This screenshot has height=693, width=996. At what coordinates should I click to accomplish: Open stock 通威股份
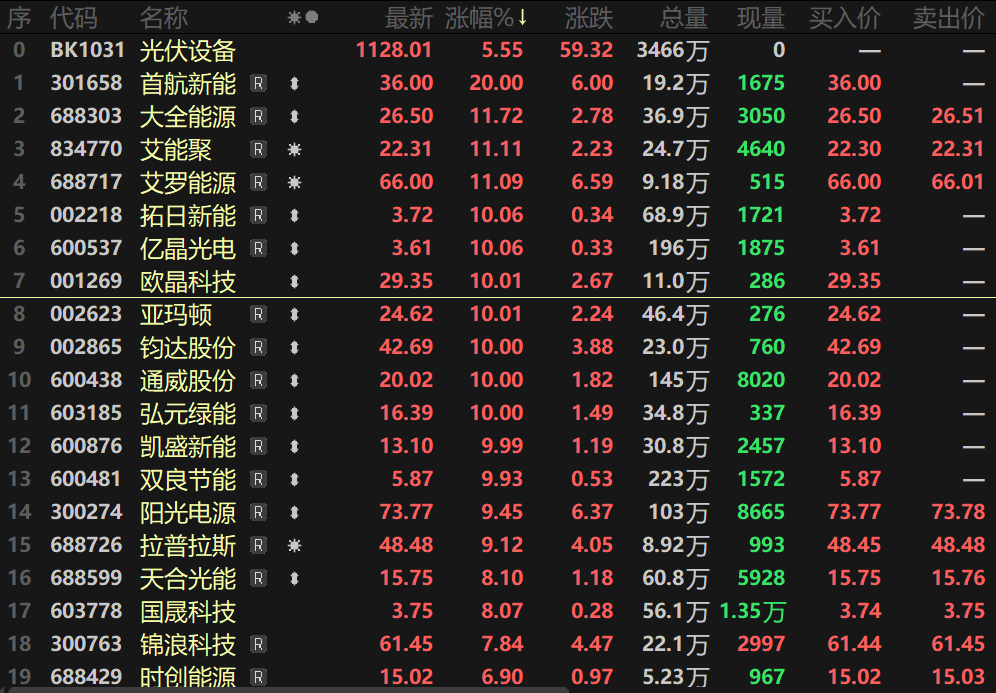coord(188,380)
